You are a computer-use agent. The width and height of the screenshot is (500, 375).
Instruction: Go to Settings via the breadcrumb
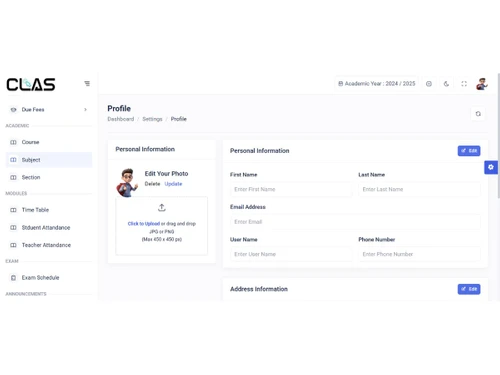152,119
